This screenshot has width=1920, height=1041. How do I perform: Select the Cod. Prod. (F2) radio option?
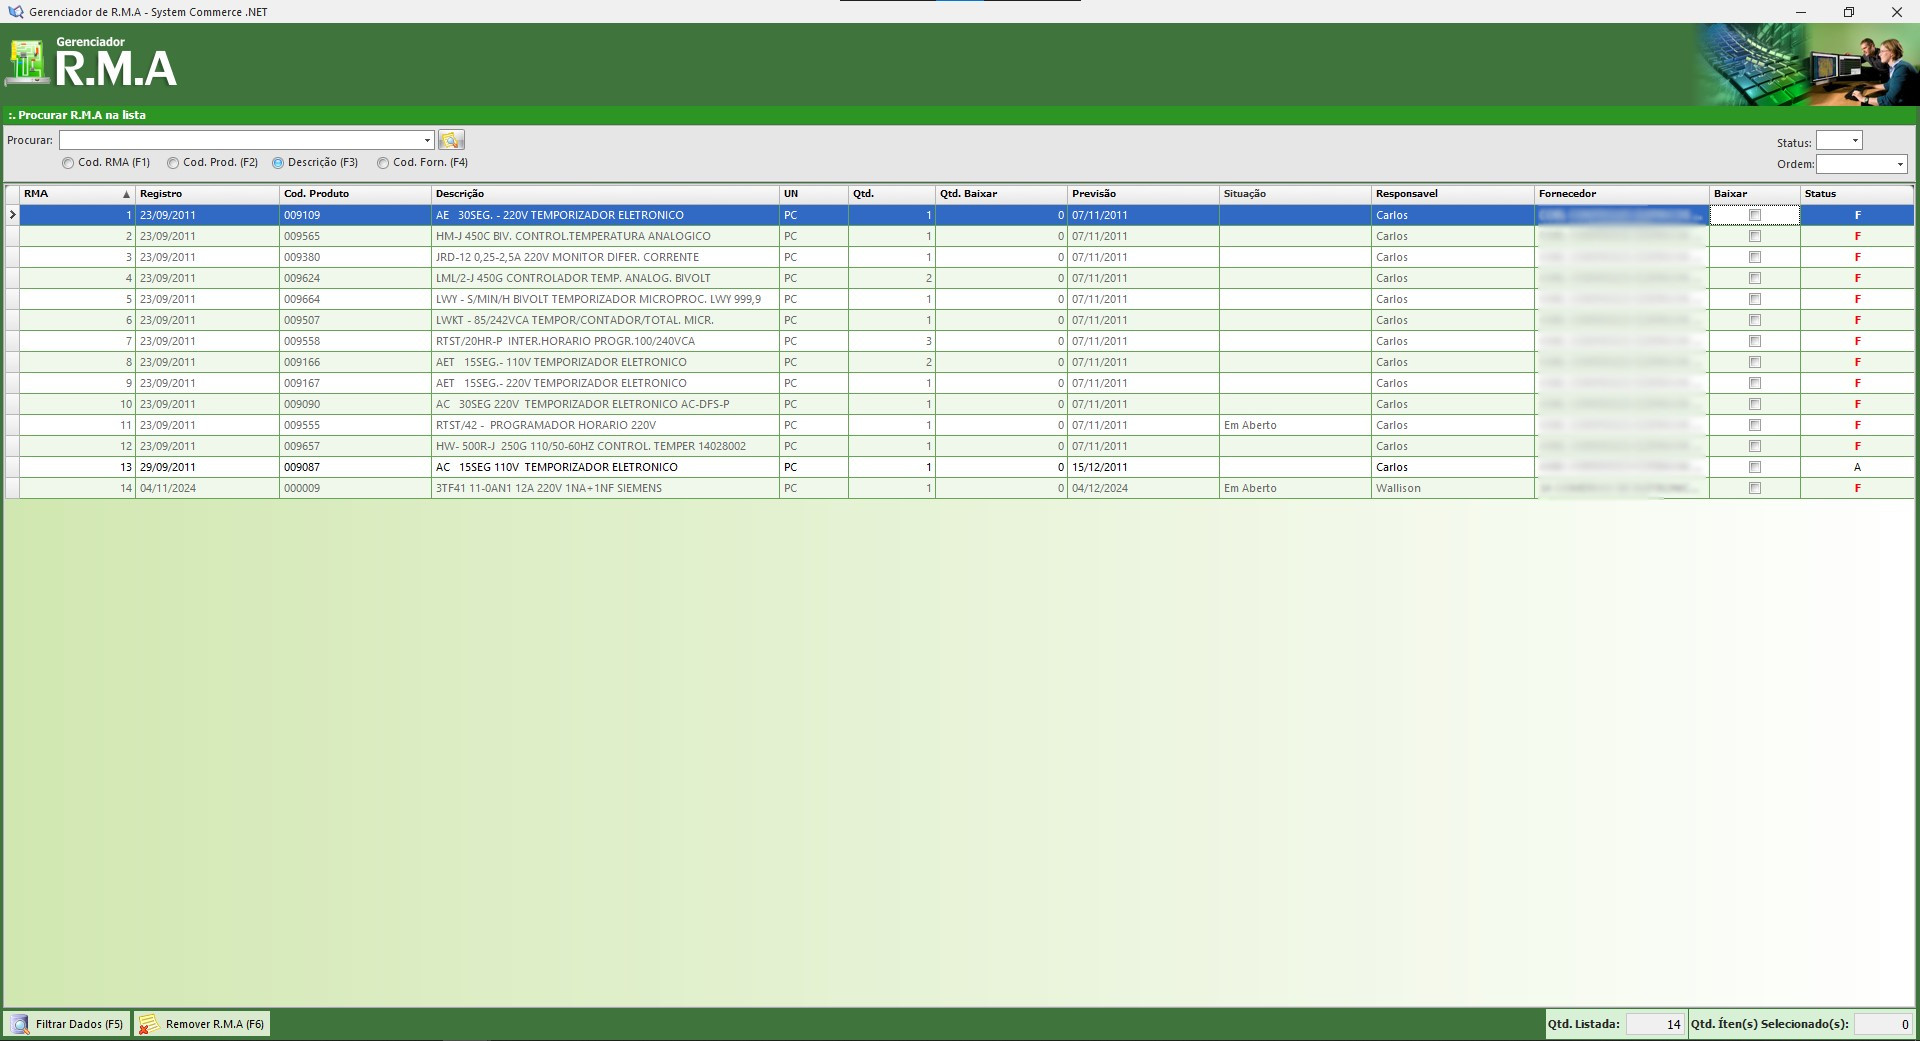coord(173,163)
